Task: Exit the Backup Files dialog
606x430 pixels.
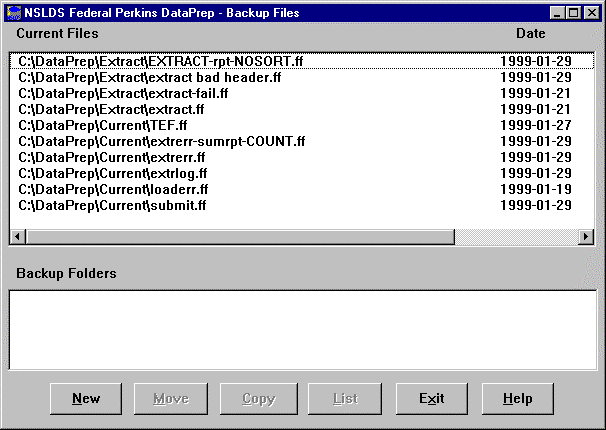Action: pos(432,399)
